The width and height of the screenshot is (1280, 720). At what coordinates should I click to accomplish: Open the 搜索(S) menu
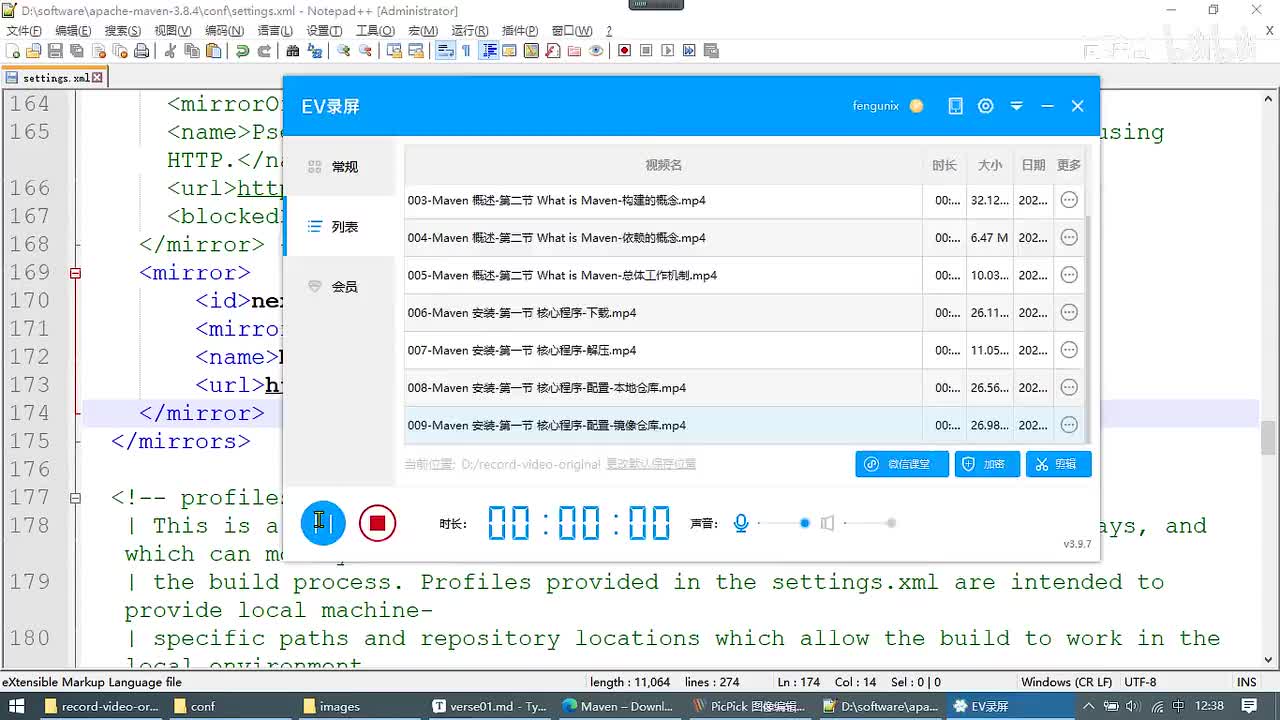(x=123, y=31)
